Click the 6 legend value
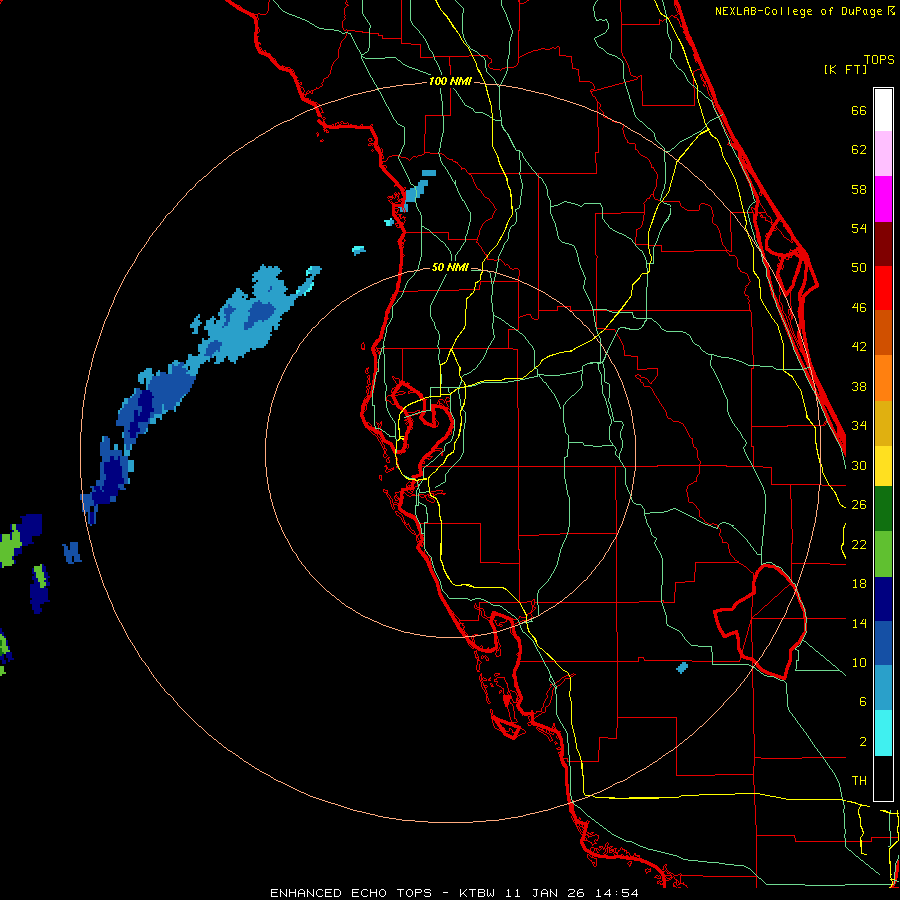The height and width of the screenshot is (900, 900). [862, 701]
